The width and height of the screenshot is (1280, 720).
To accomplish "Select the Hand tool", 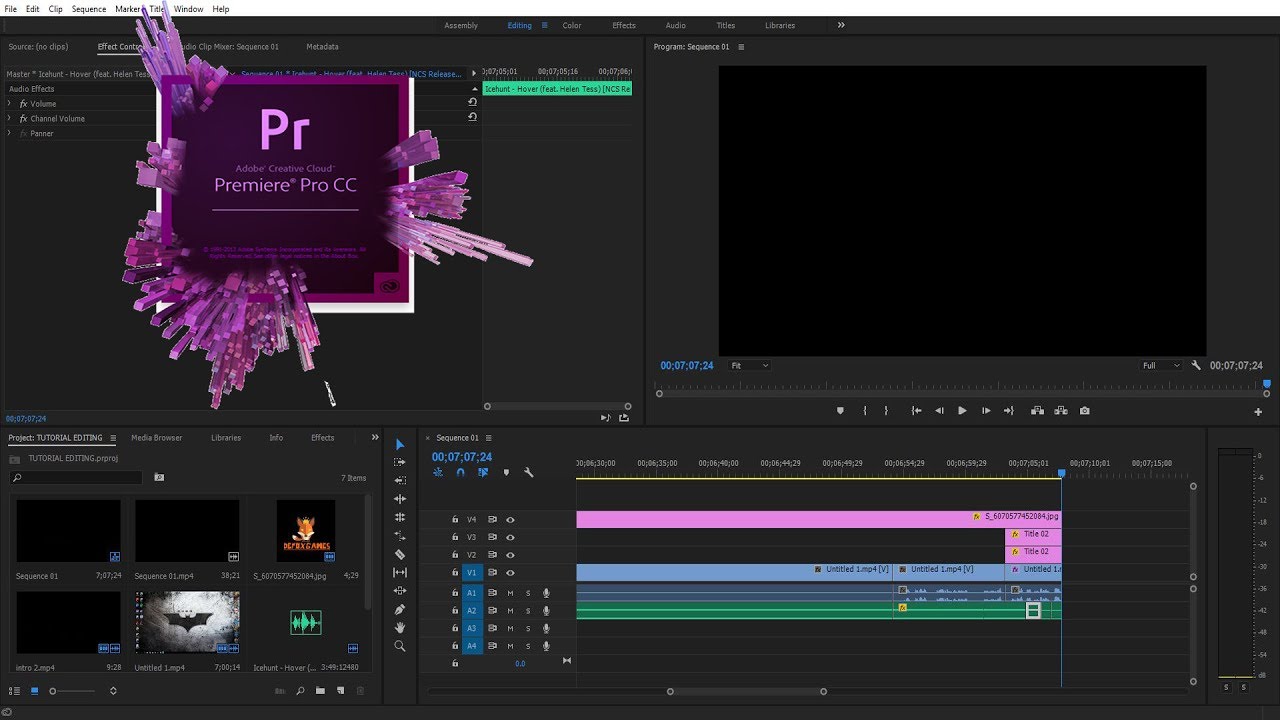I will pos(400,627).
